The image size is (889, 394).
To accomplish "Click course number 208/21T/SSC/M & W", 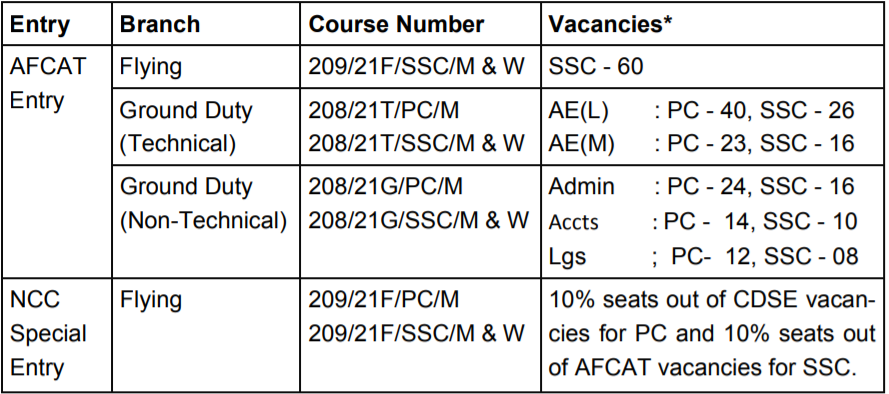I will [x=416, y=143].
